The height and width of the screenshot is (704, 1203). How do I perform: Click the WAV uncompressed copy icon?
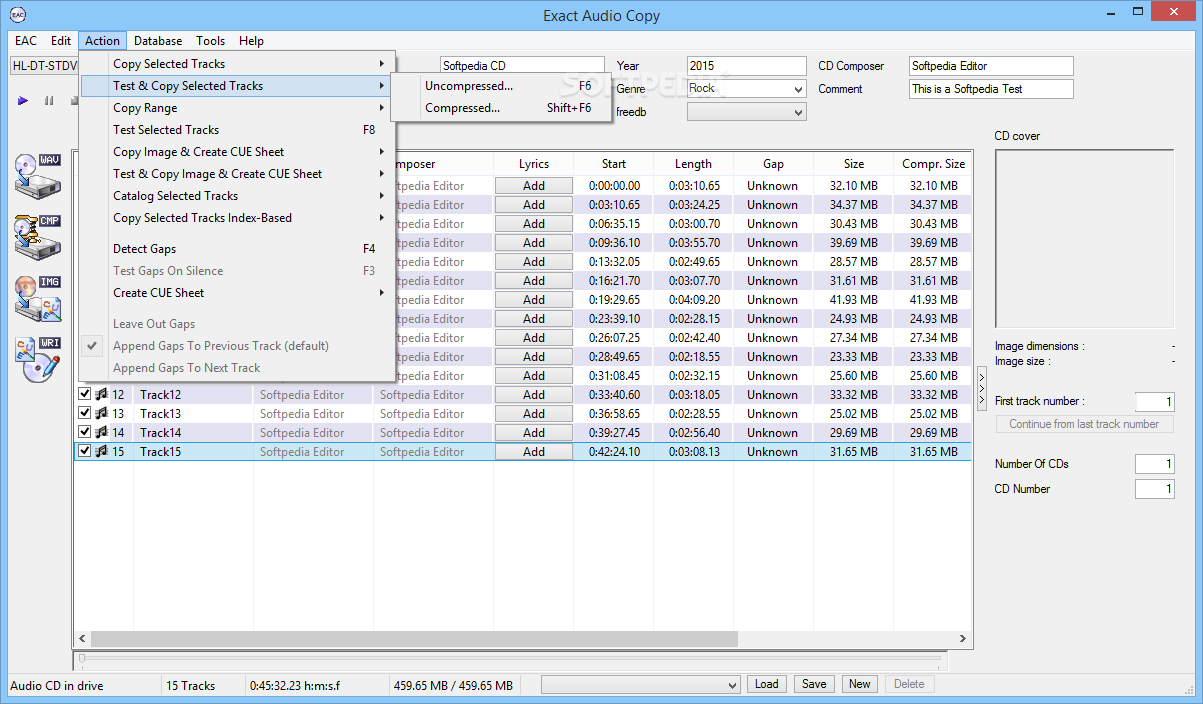(38, 178)
